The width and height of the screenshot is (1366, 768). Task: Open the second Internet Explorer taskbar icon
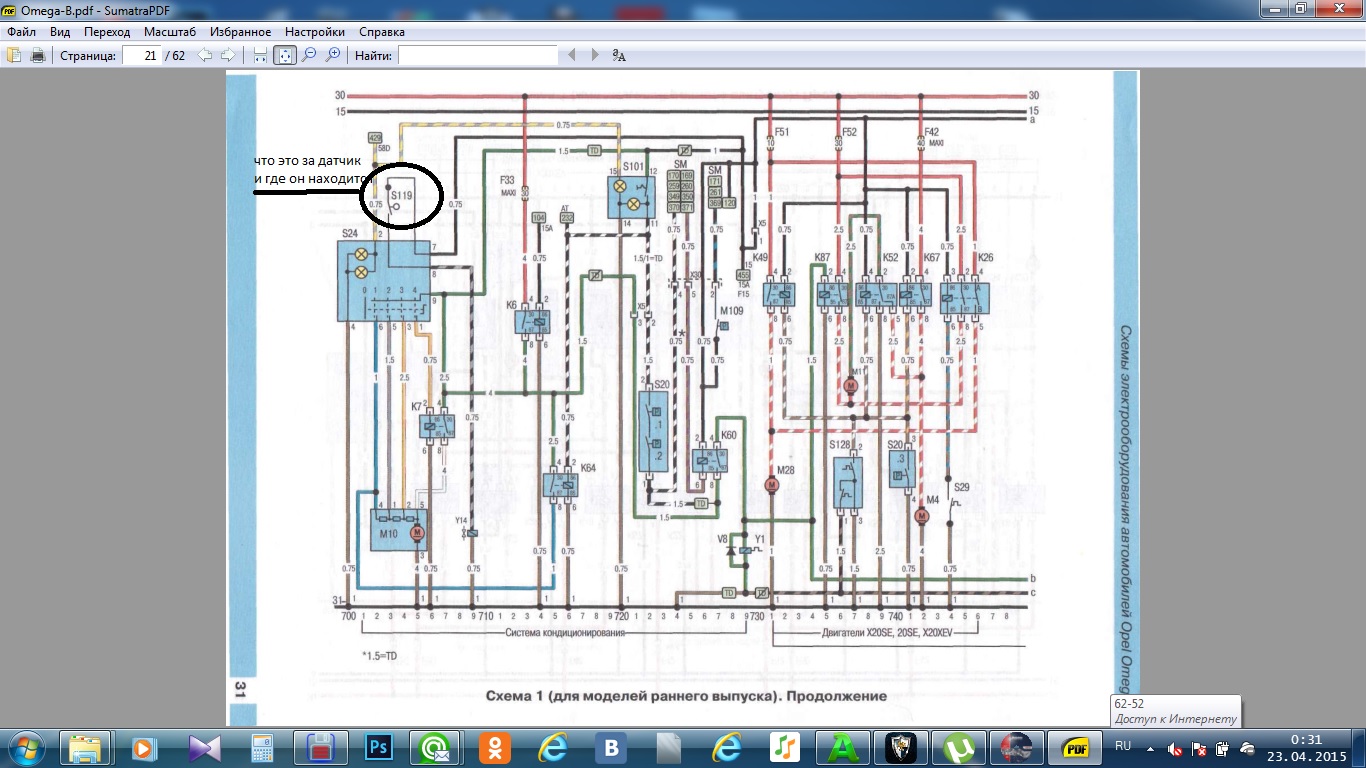[726, 747]
